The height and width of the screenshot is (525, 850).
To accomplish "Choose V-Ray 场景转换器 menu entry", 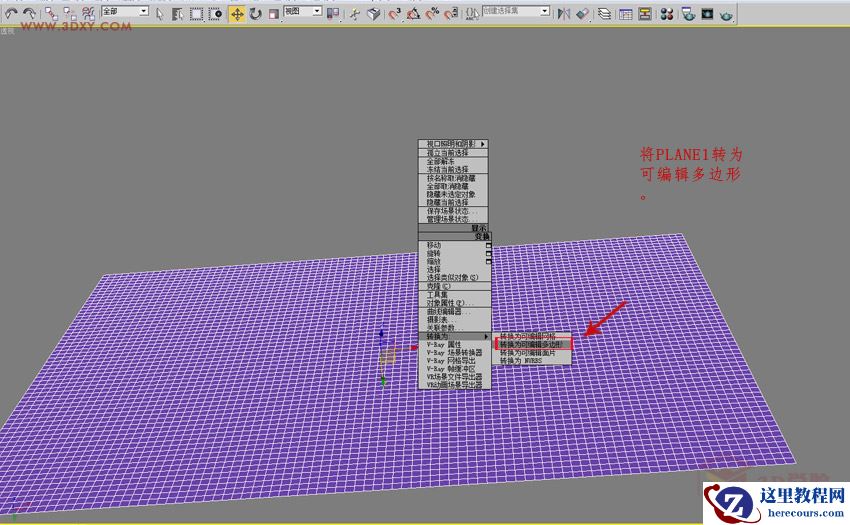I will [454, 353].
